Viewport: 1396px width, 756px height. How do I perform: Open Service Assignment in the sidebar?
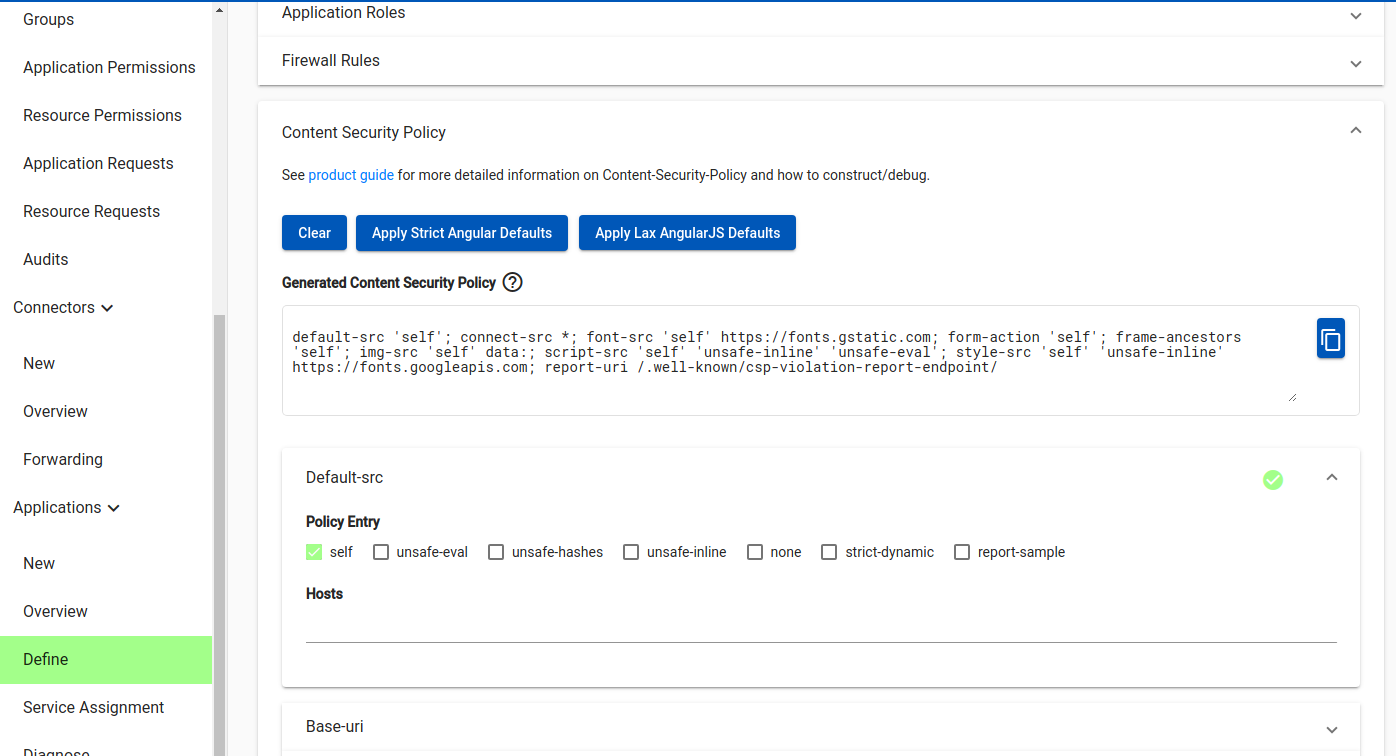(93, 707)
